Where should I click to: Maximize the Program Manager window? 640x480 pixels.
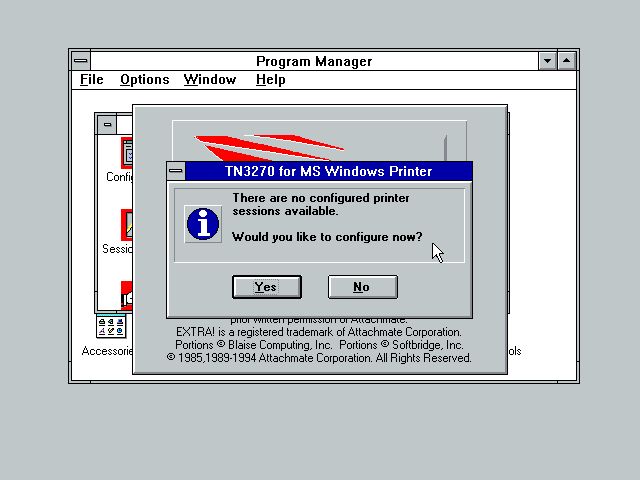pyautogui.click(x=567, y=61)
